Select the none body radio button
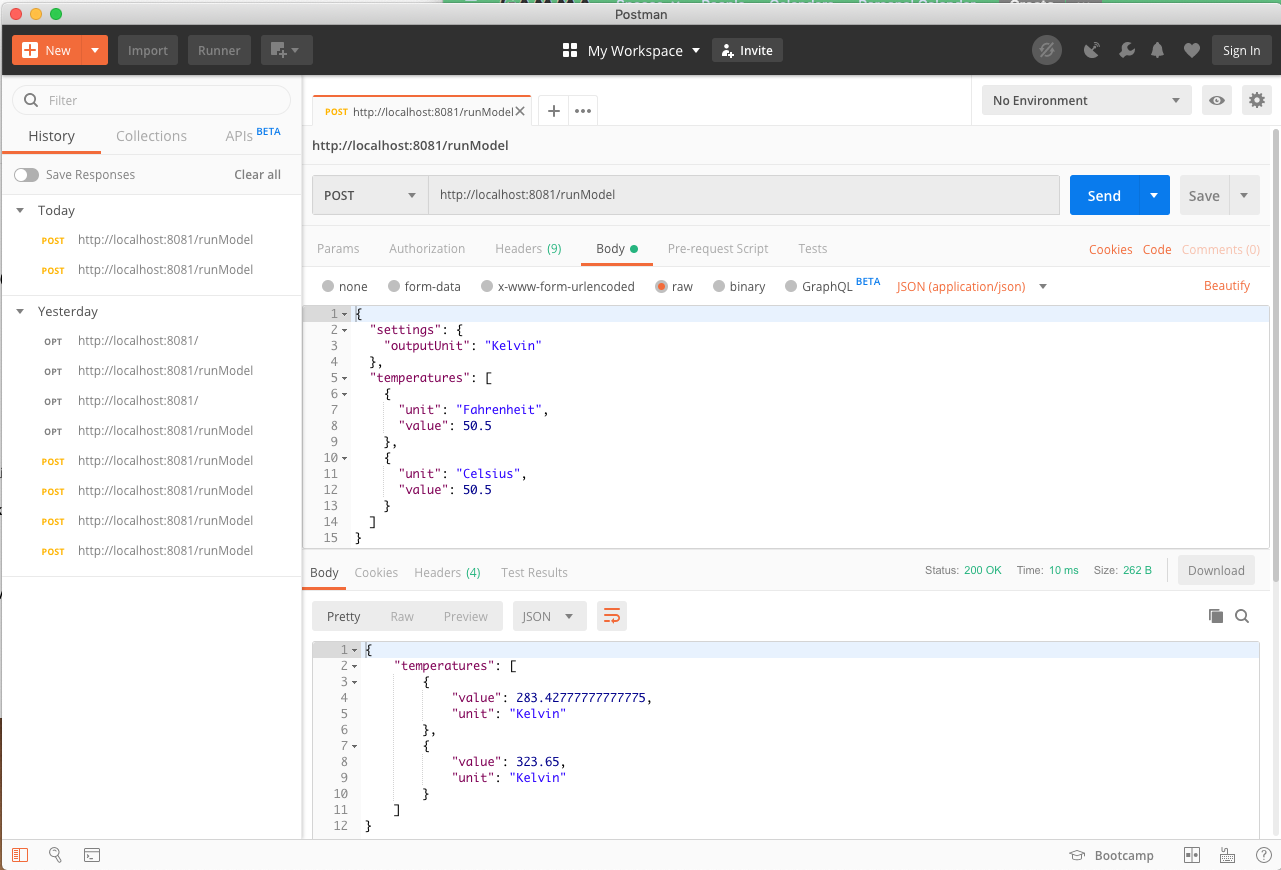This screenshot has height=870, width=1281. 328,286
